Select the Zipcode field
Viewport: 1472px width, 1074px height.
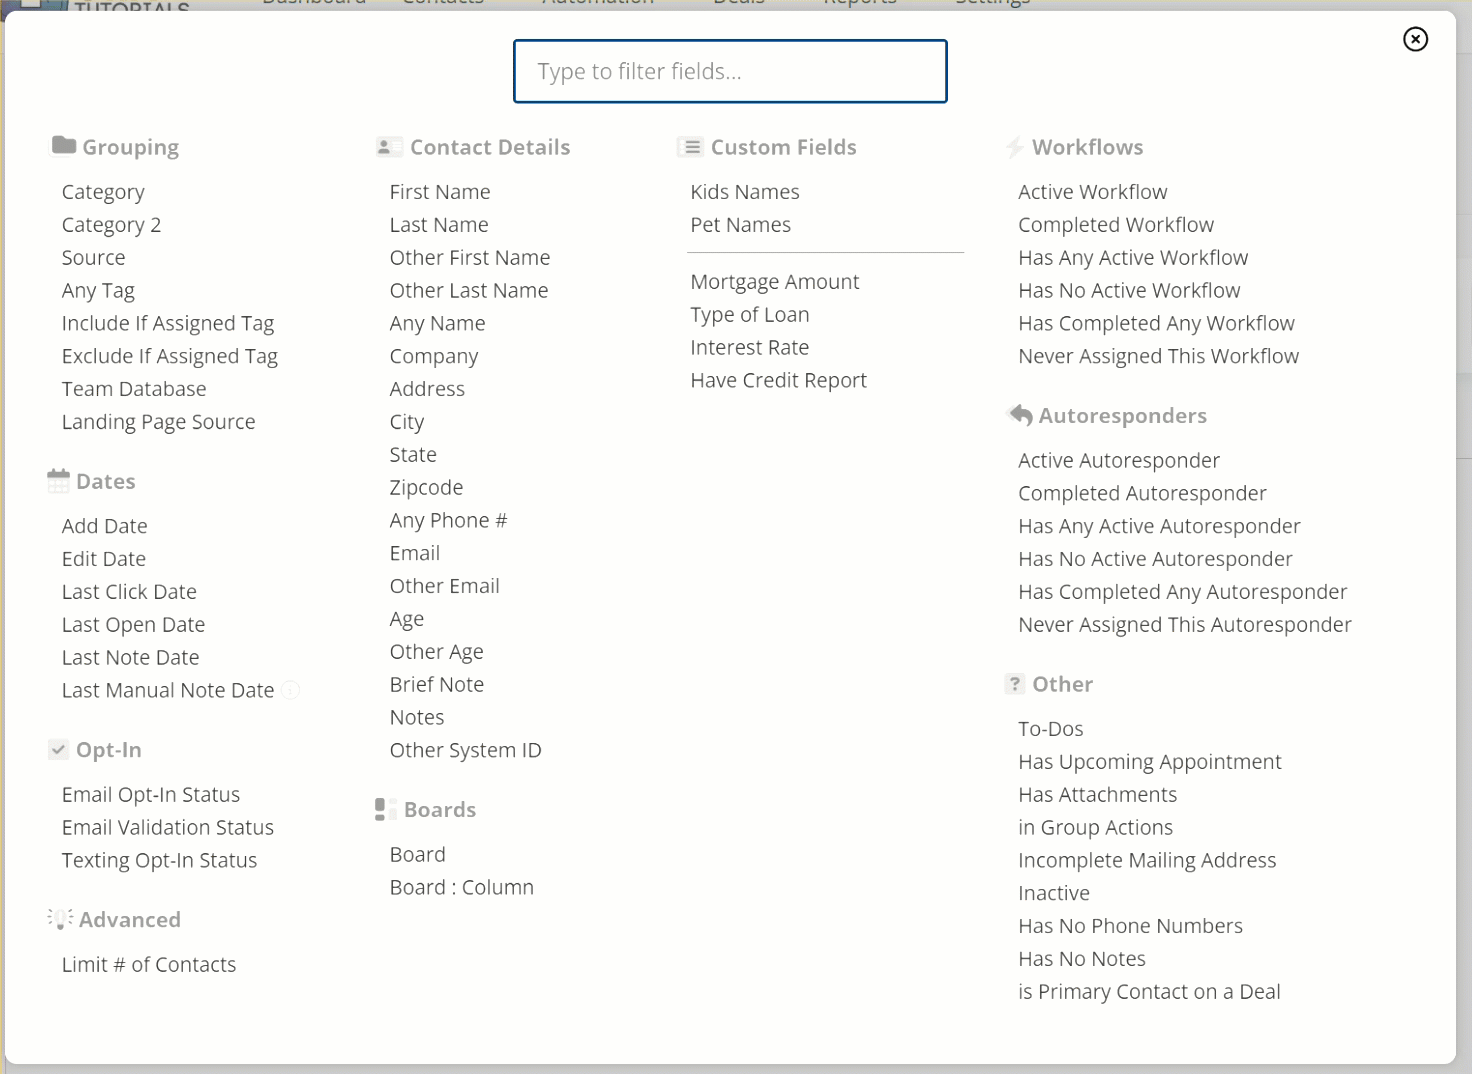coord(427,488)
